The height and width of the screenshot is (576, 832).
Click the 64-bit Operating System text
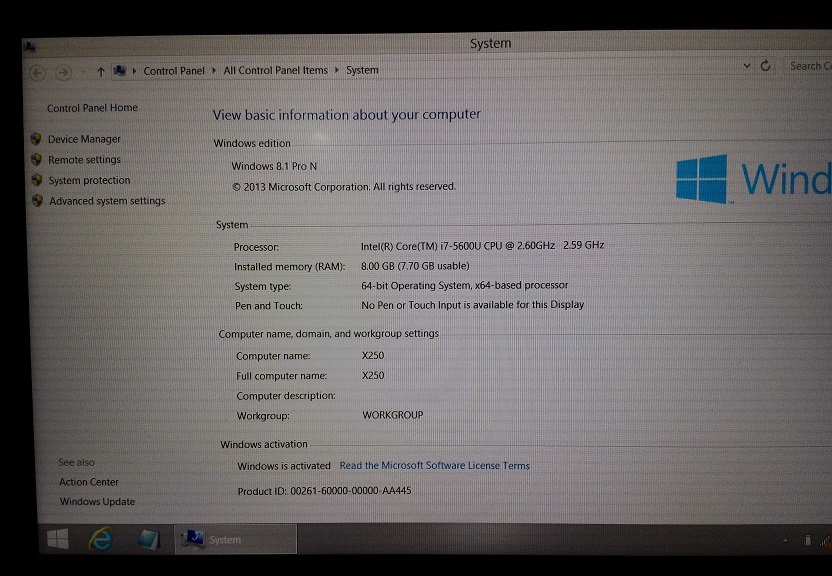click(x=464, y=285)
